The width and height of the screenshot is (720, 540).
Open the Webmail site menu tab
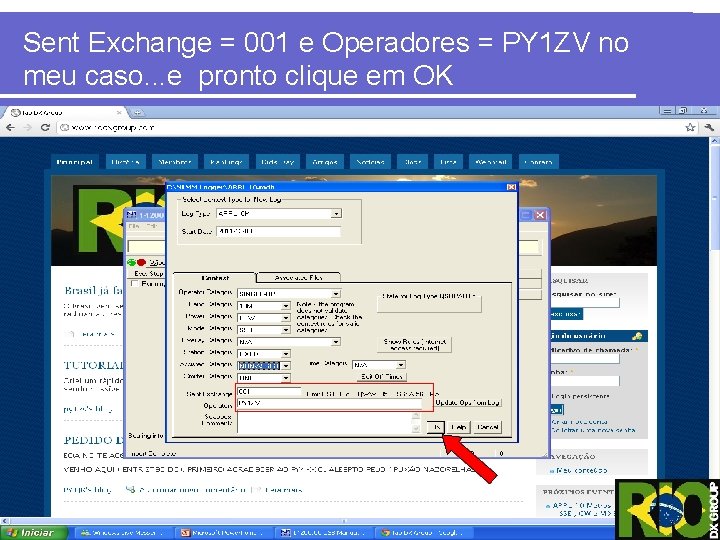490,162
